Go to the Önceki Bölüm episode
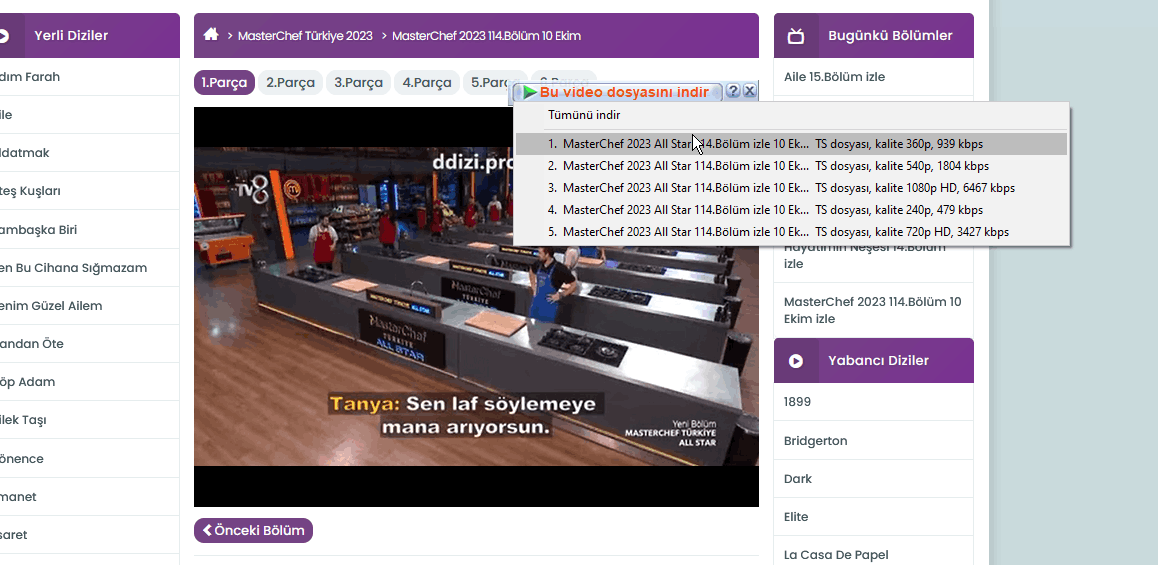The height and width of the screenshot is (565, 1158). click(x=253, y=530)
